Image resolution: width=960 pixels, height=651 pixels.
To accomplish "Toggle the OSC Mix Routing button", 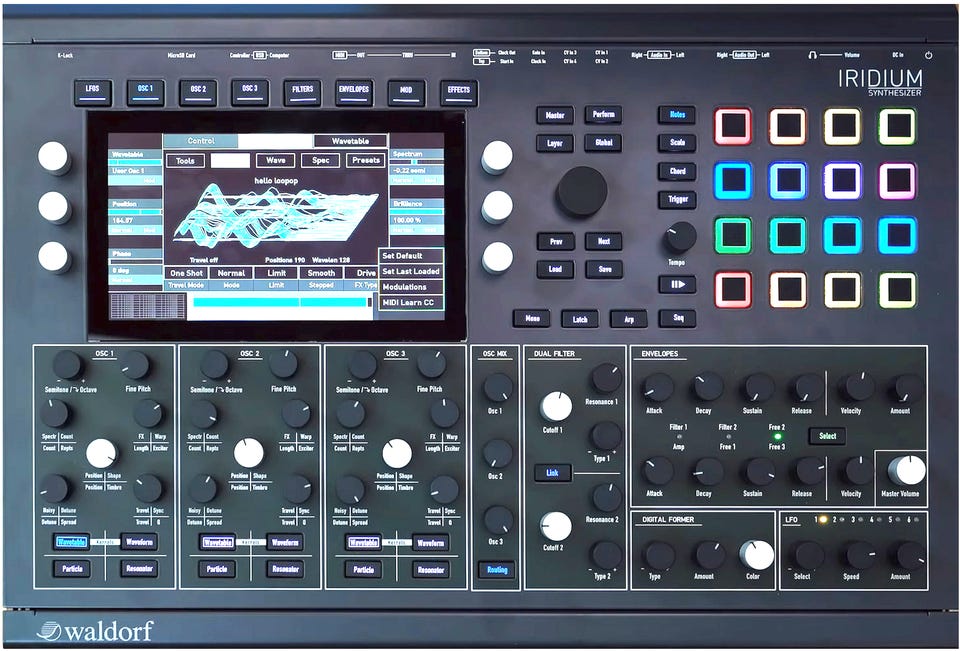I will 497,570.
